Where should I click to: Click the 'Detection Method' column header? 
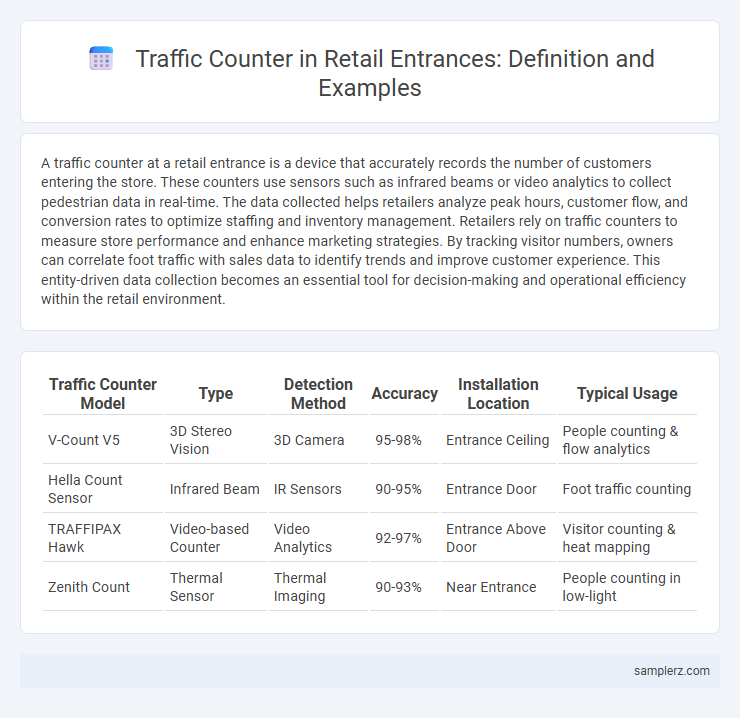318,394
